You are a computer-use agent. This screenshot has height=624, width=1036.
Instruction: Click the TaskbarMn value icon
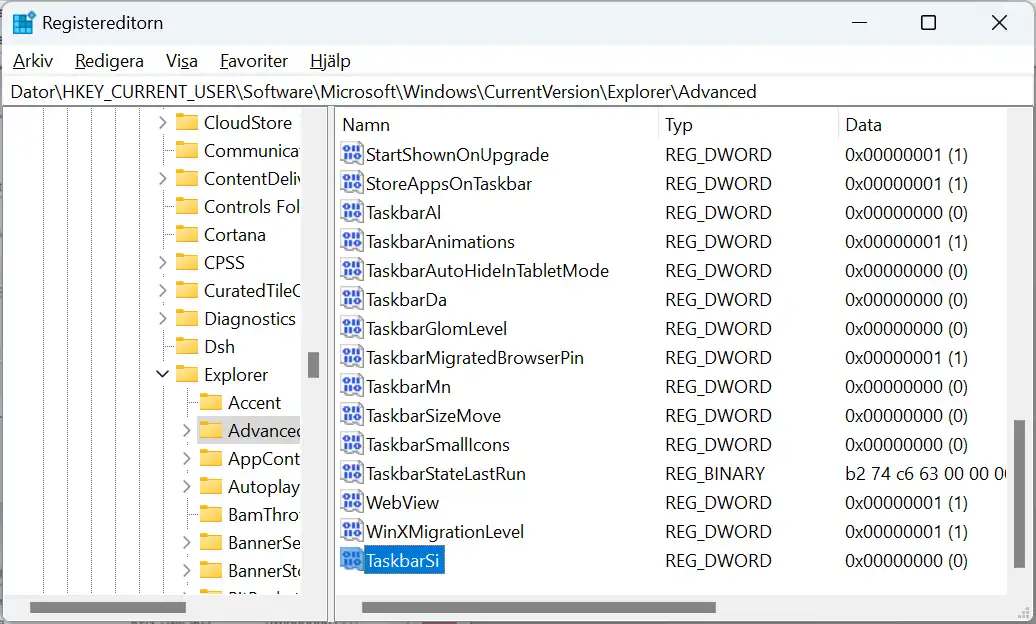click(352, 387)
